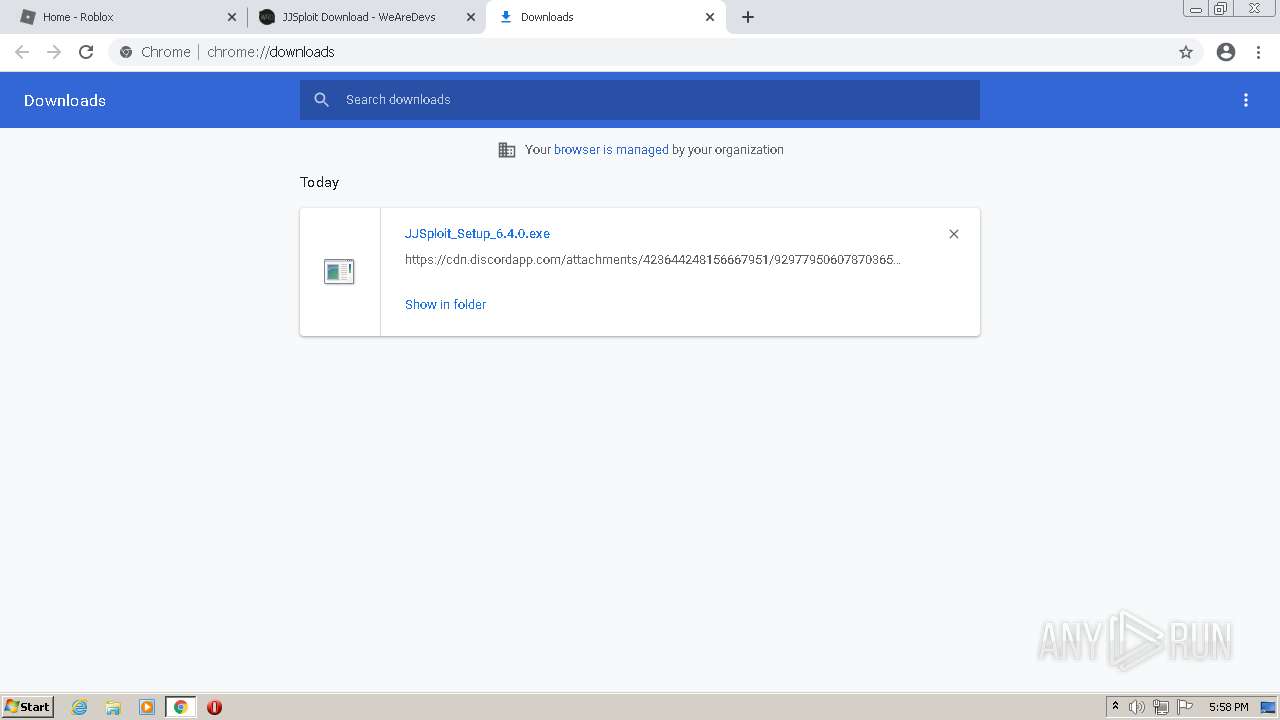Close the Downloads tab
This screenshot has width=1280, height=720.
710,17
